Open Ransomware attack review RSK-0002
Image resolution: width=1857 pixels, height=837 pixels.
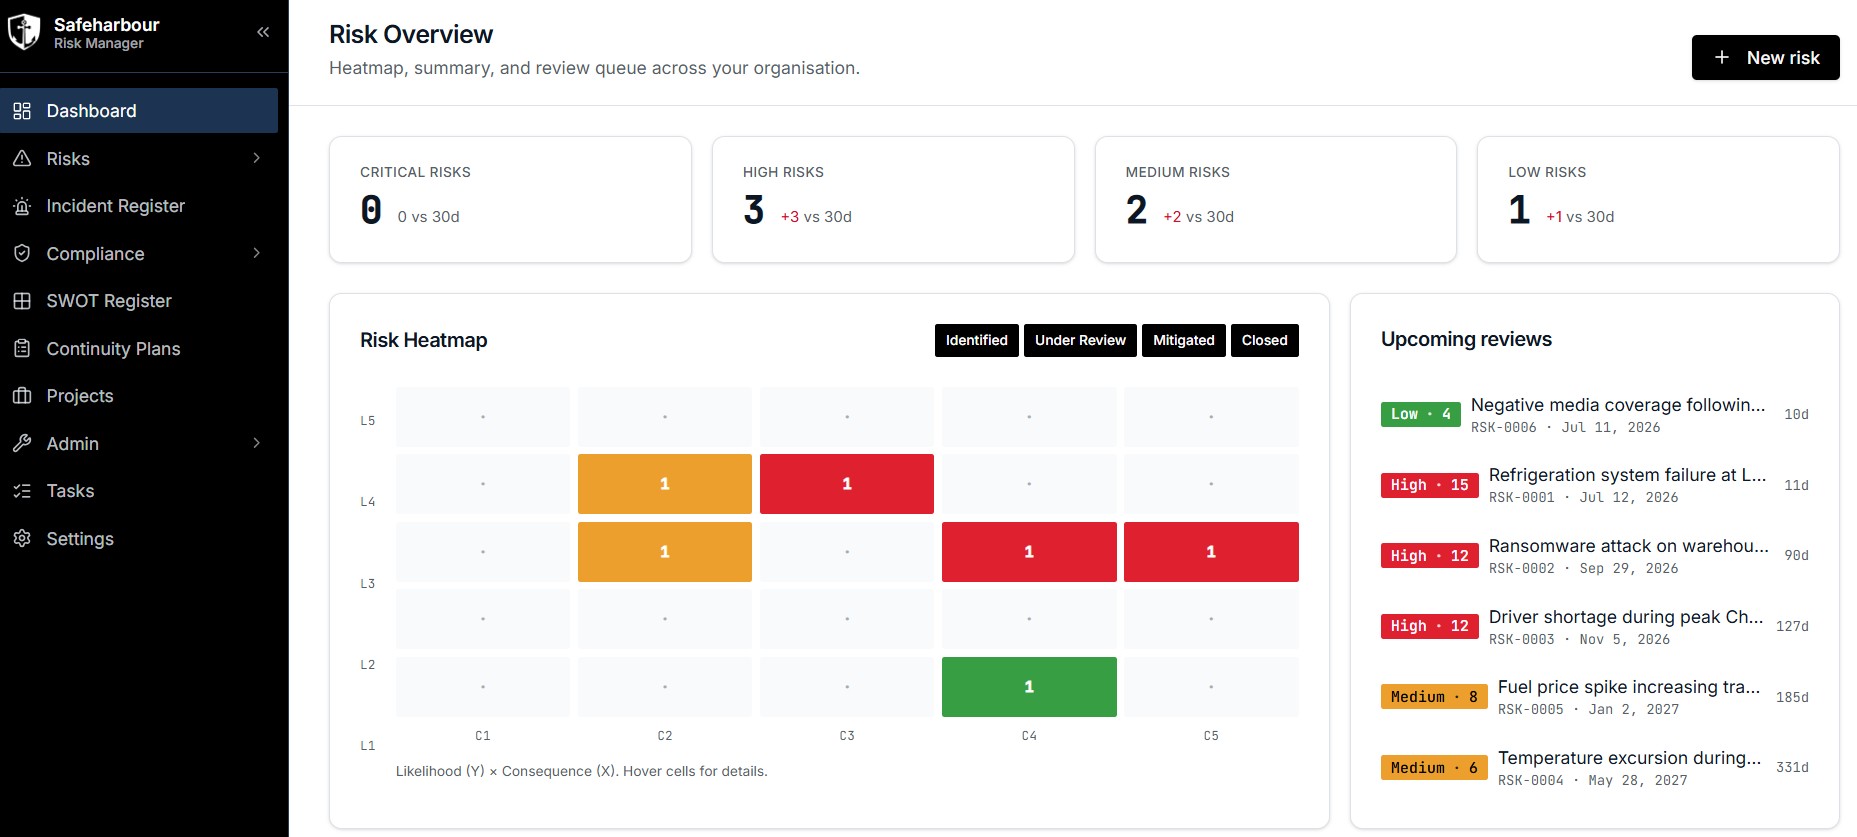(x=1595, y=556)
